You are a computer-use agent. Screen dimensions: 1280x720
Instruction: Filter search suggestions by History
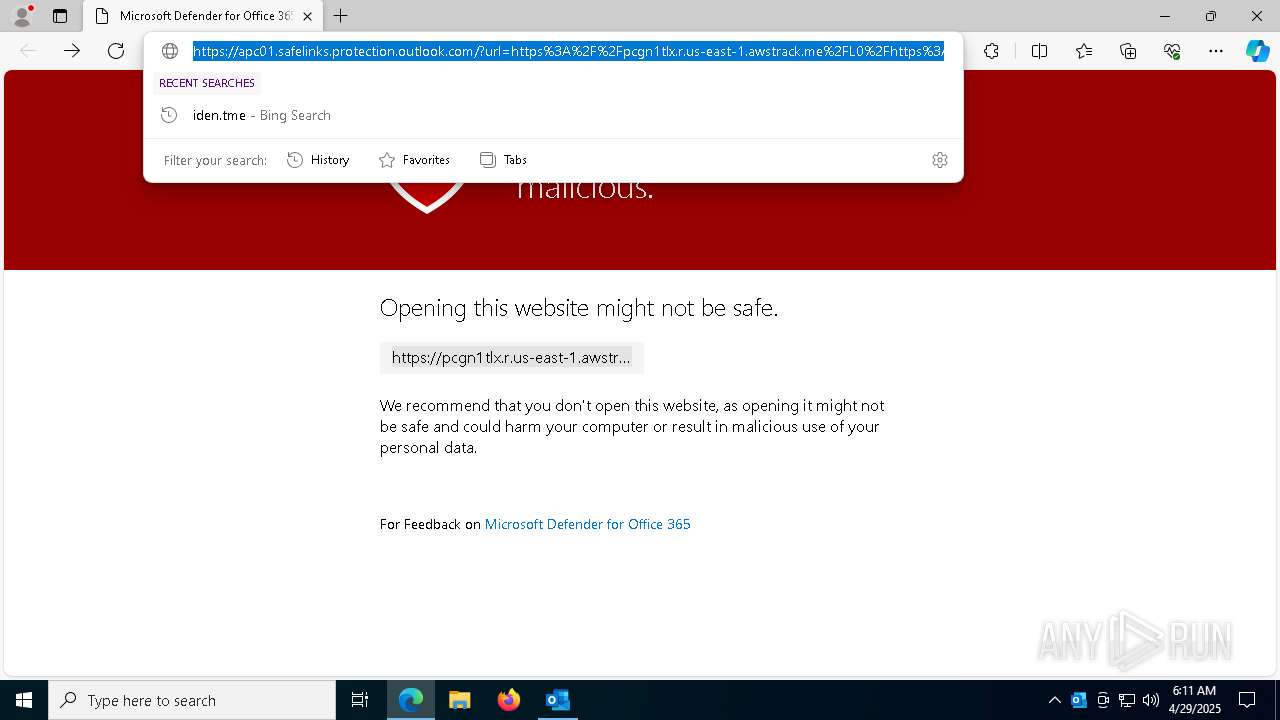[x=318, y=160]
